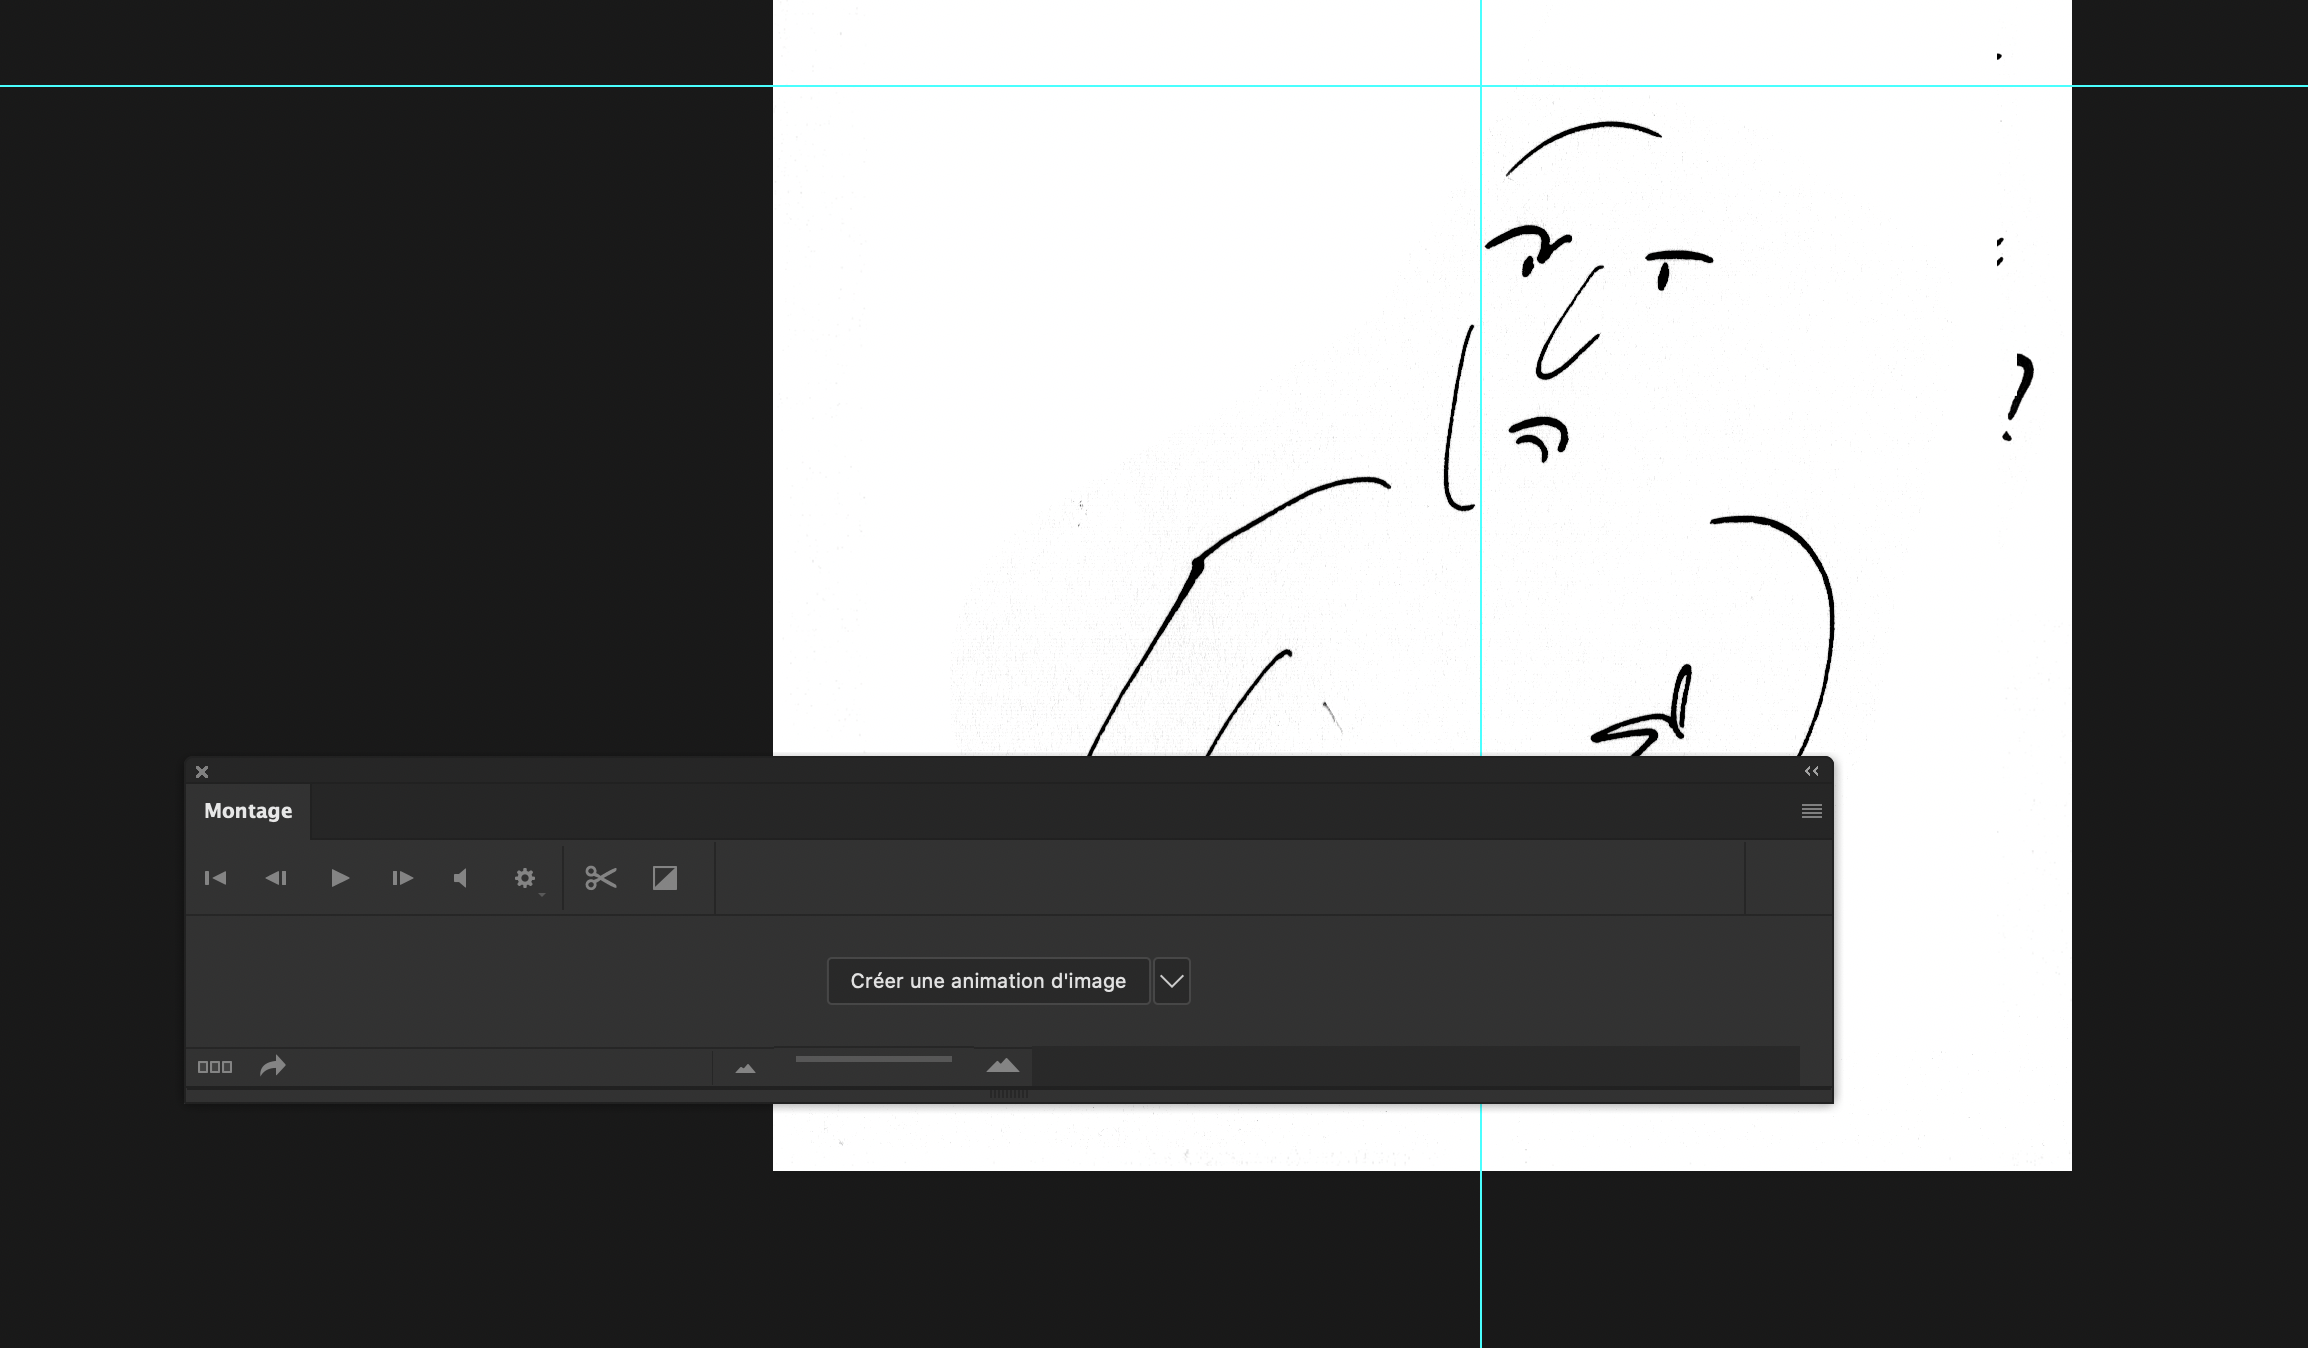Click the Créer une animation d'image button
Screen dimensions: 2308x1348
tap(987, 980)
